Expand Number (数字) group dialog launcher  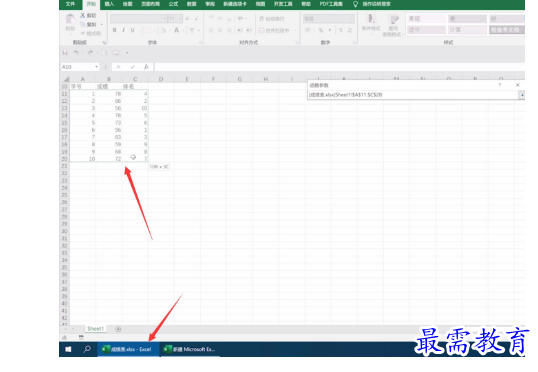coord(354,43)
